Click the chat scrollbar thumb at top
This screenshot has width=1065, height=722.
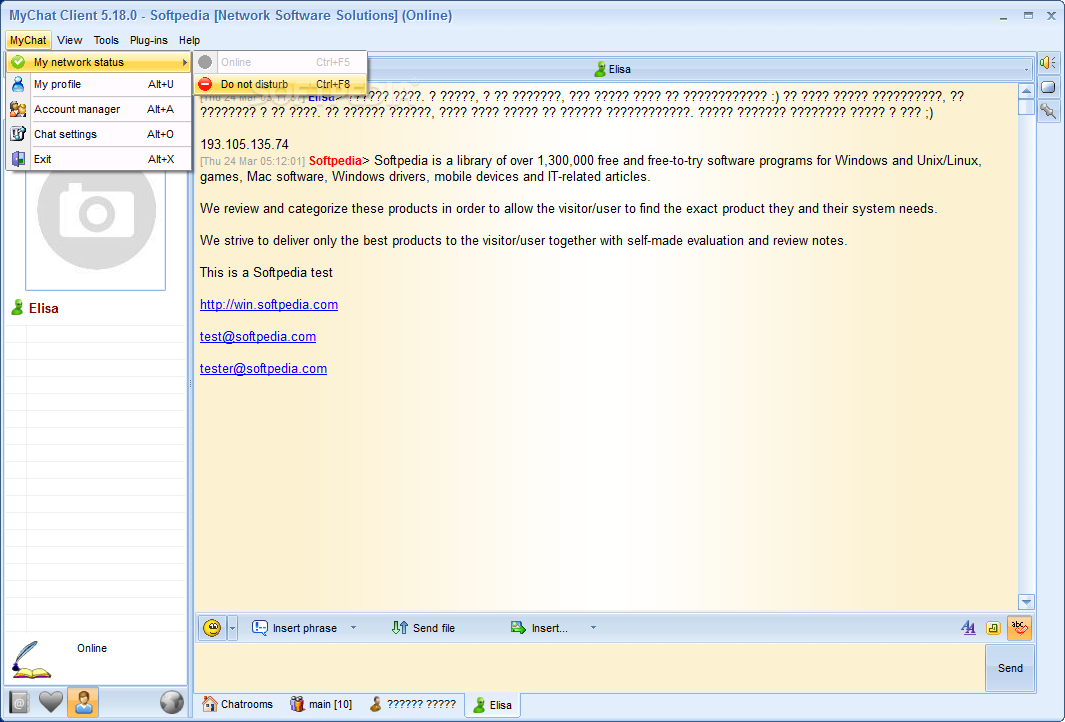1026,107
